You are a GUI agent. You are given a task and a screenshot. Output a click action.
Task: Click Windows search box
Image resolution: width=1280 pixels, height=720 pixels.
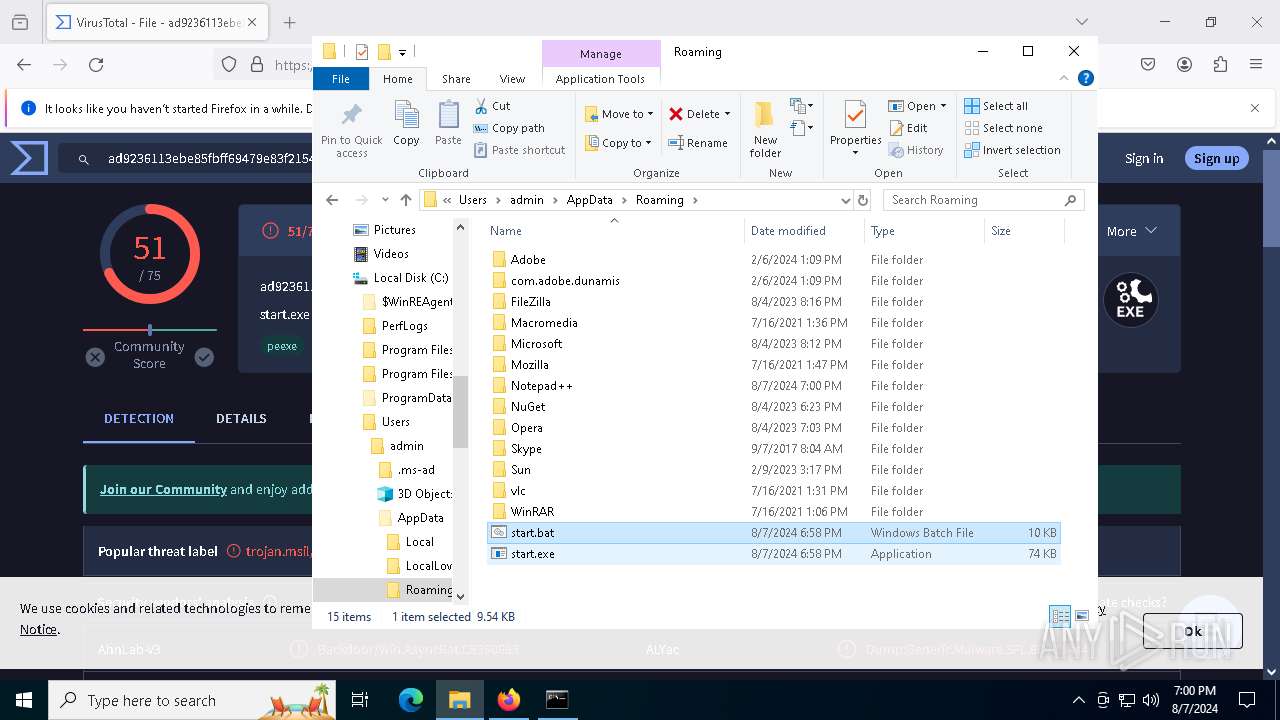[x=193, y=700]
